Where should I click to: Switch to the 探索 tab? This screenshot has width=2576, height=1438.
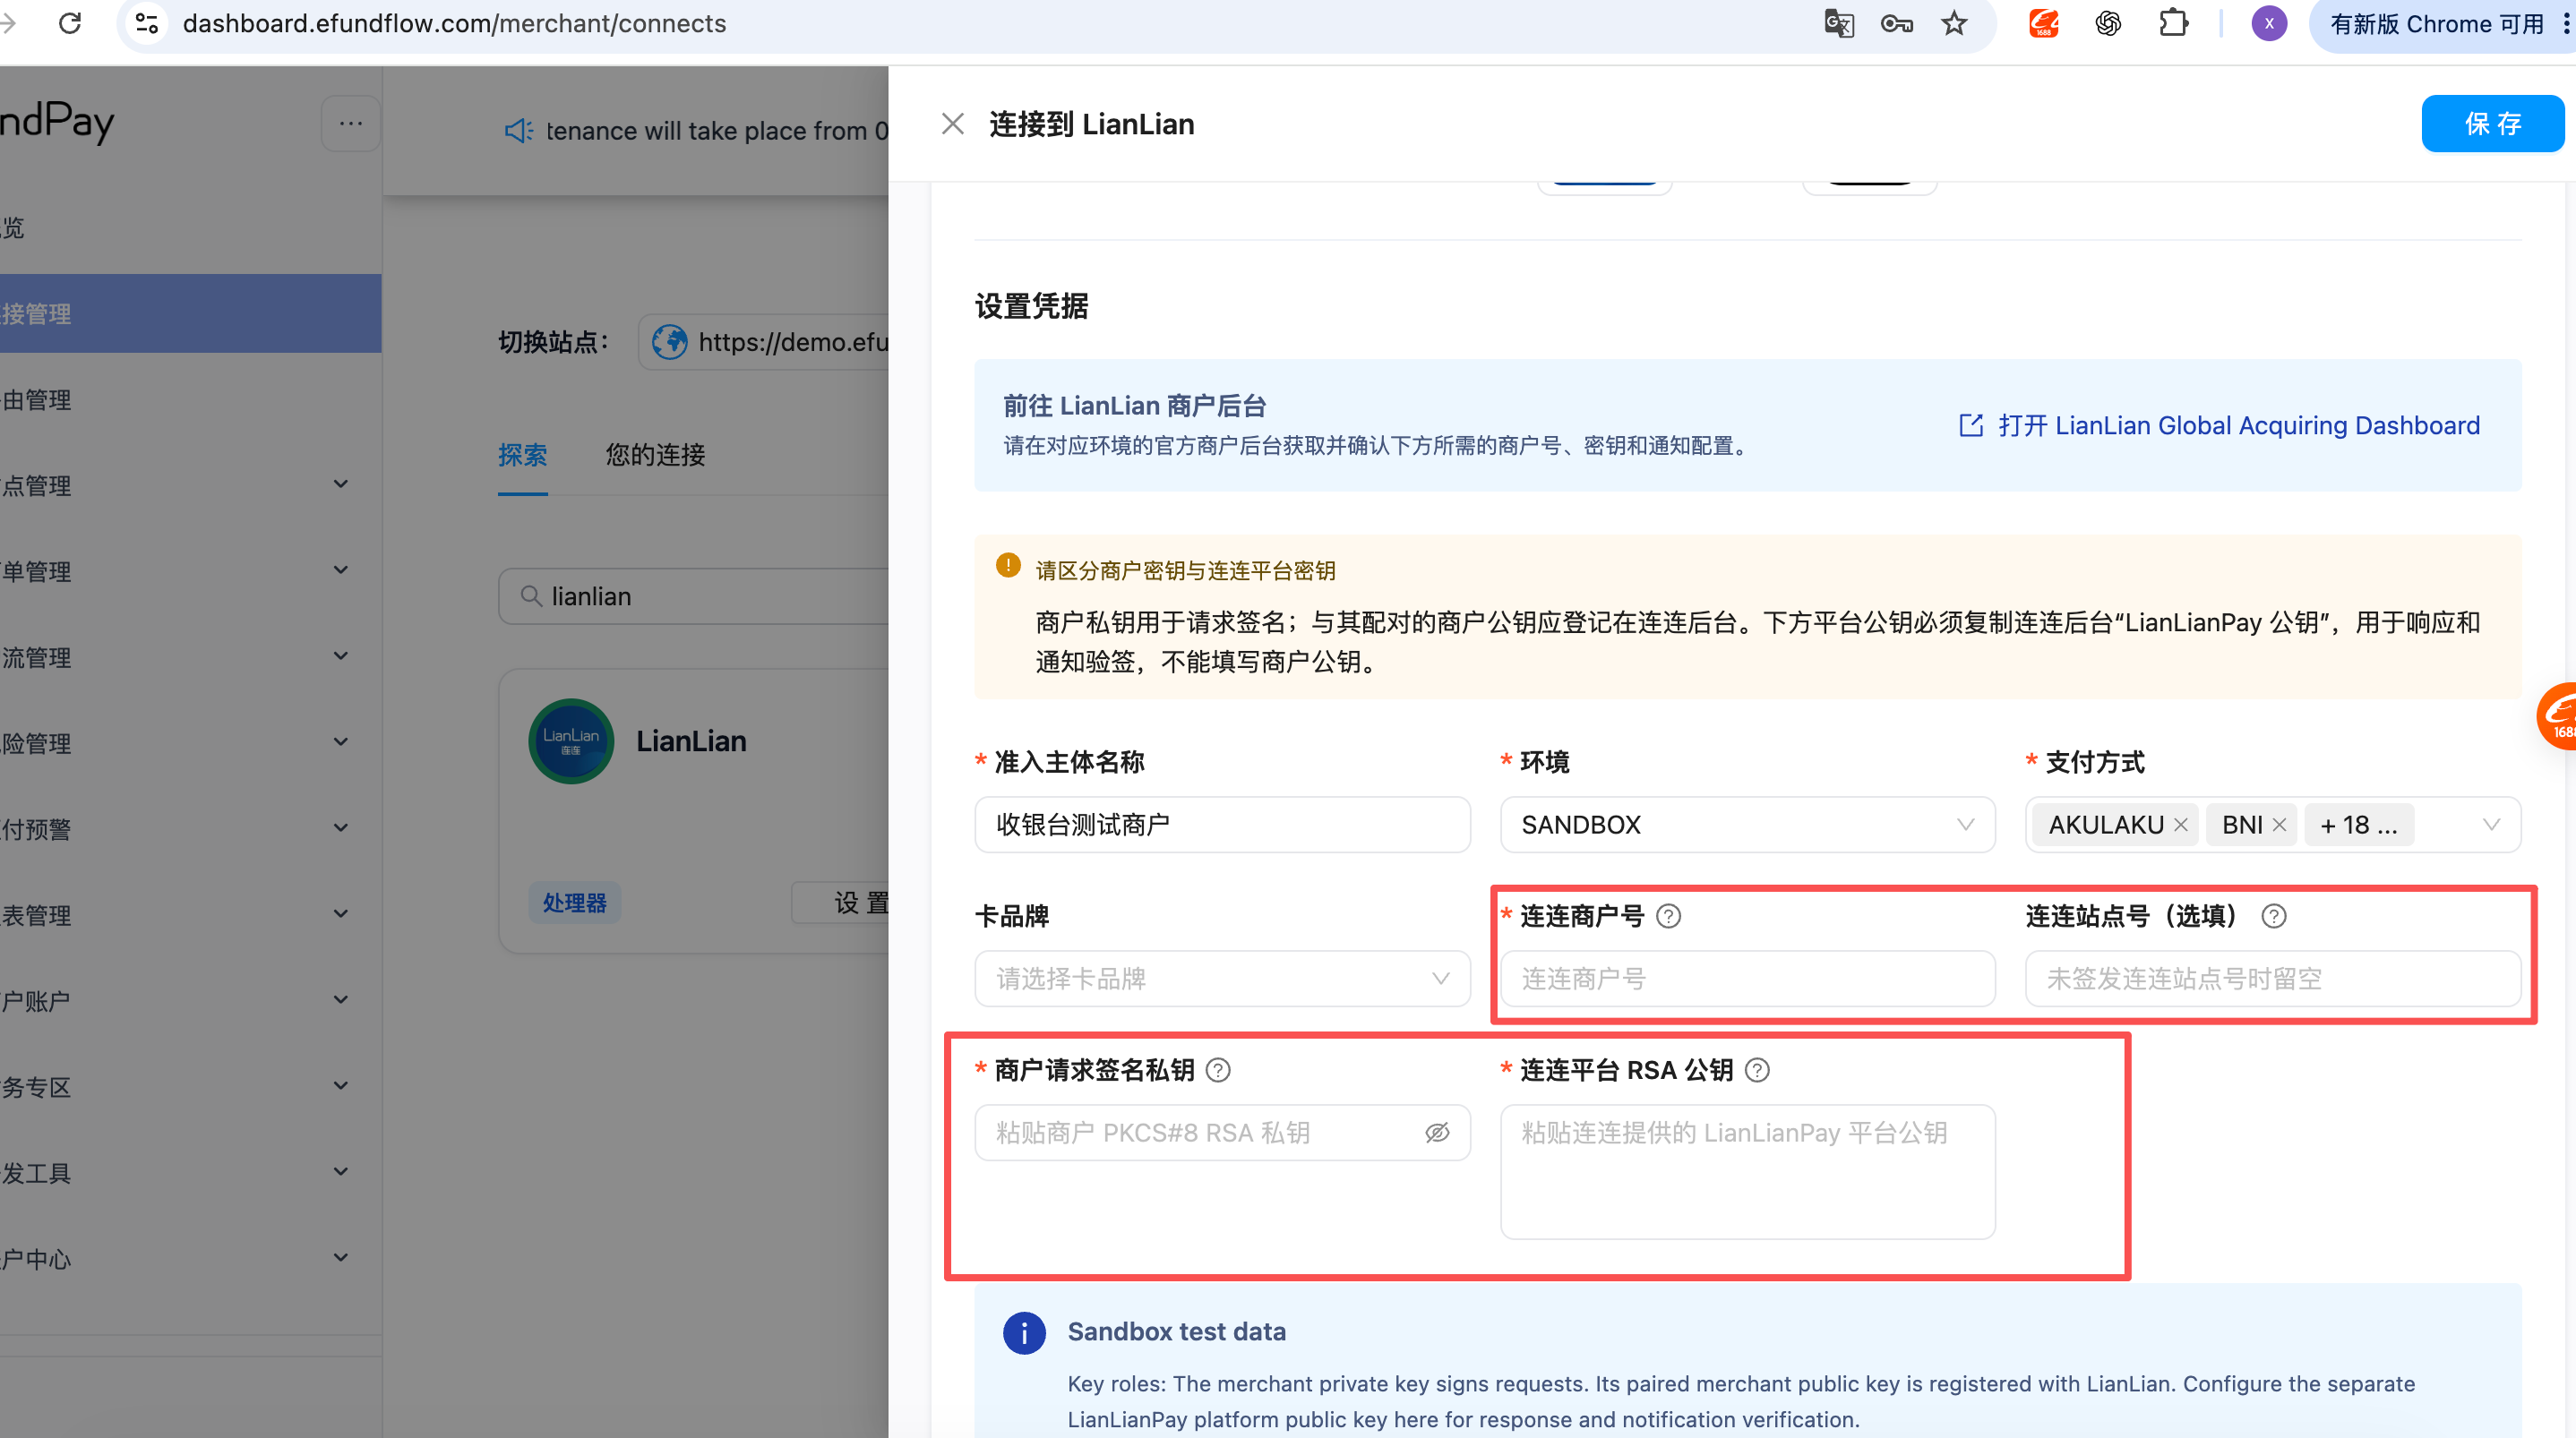click(522, 455)
